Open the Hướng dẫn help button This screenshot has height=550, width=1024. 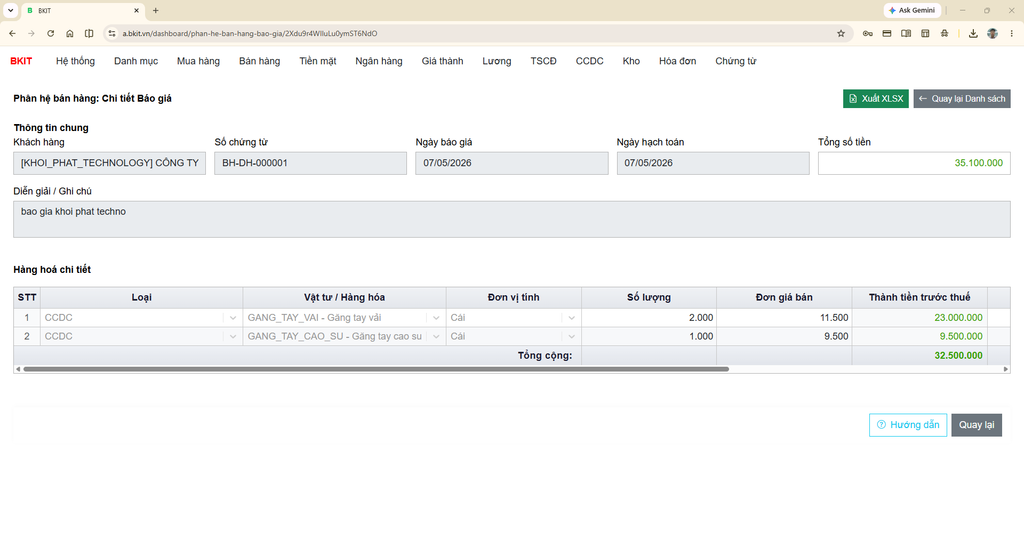[x=908, y=425]
